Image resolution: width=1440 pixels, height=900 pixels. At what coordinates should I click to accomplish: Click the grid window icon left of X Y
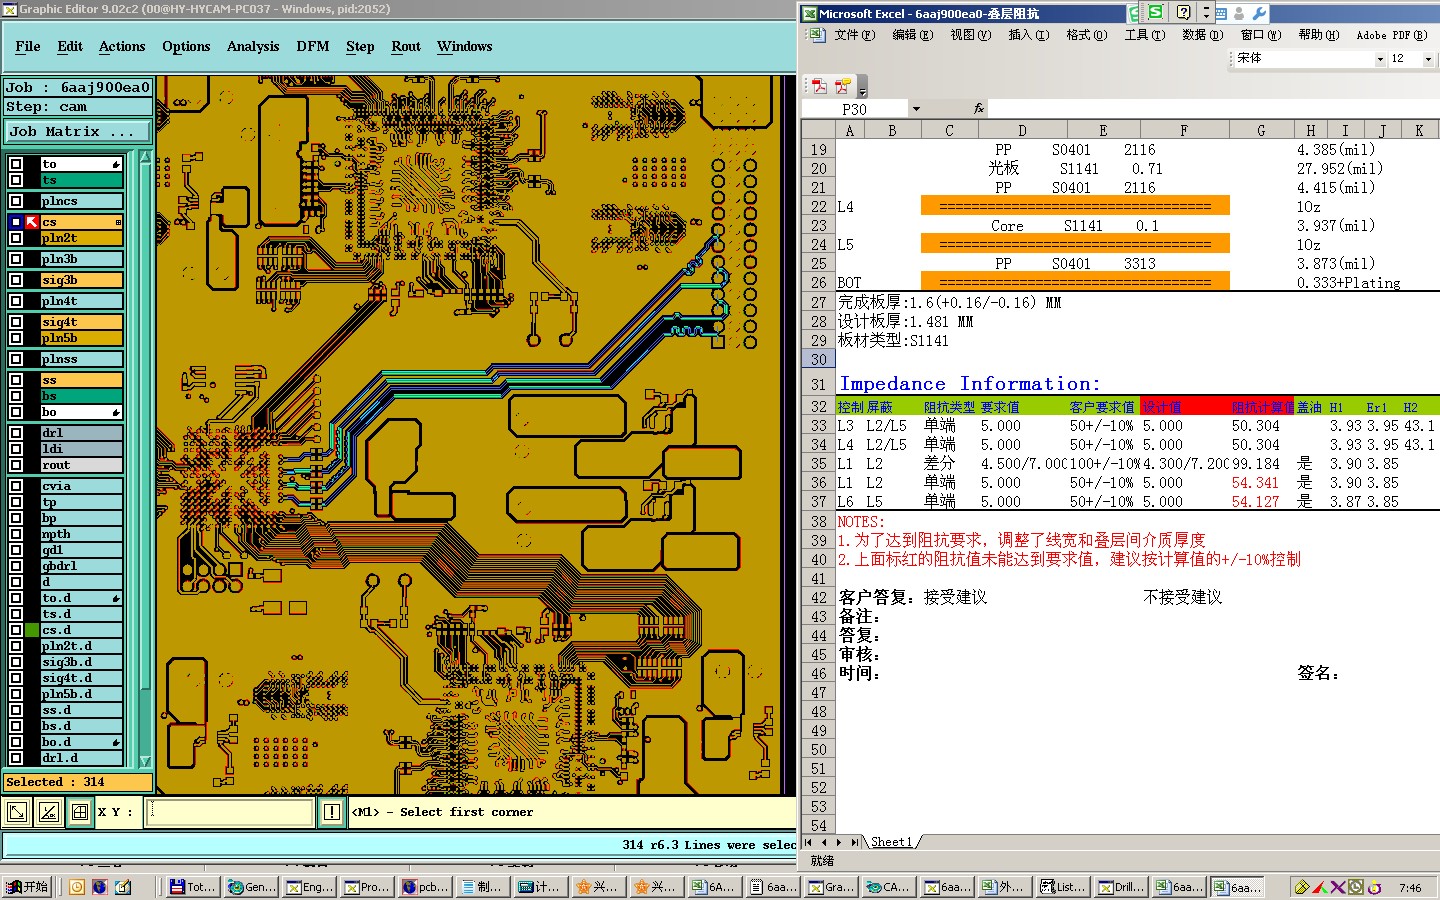(x=80, y=812)
